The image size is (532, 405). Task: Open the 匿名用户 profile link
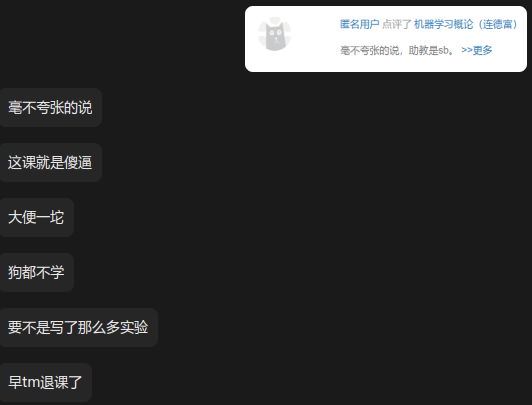pyautogui.click(x=359, y=24)
